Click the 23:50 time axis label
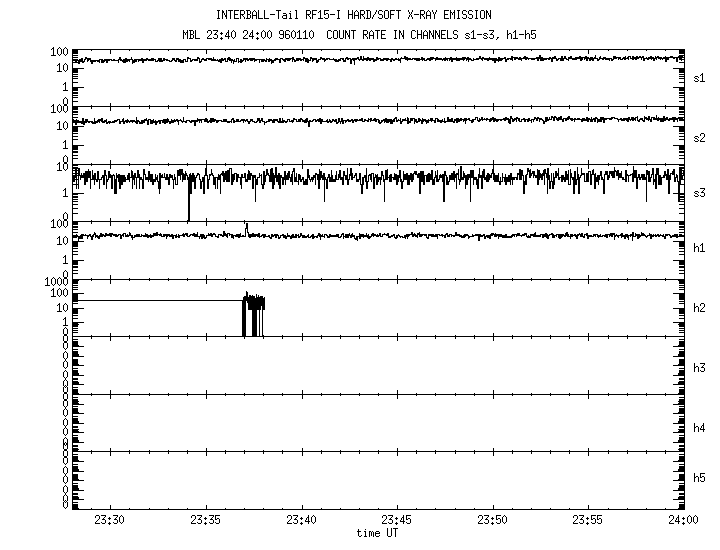Screen dimensions: 720x550 pos(493,520)
